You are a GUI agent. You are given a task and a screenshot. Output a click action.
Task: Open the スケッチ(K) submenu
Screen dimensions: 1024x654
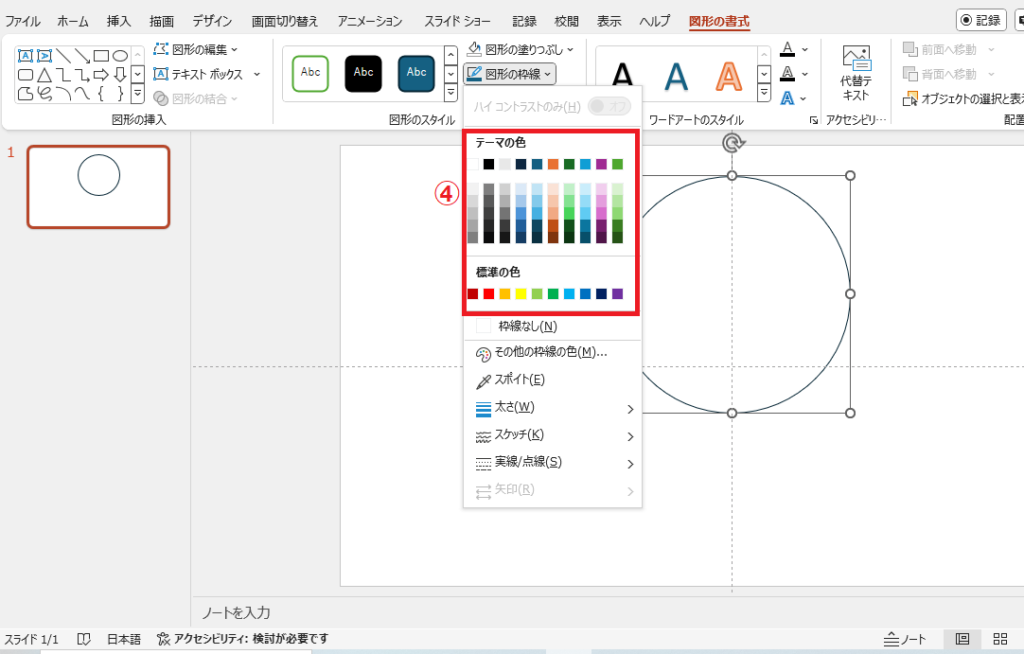click(x=552, y=436)
